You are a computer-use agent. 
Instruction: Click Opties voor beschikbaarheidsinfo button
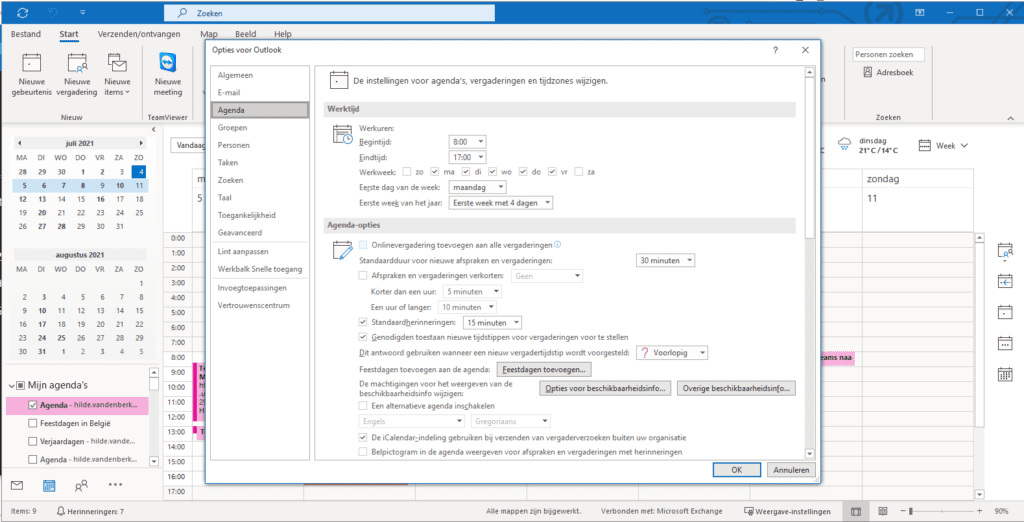tap(605, 388)
